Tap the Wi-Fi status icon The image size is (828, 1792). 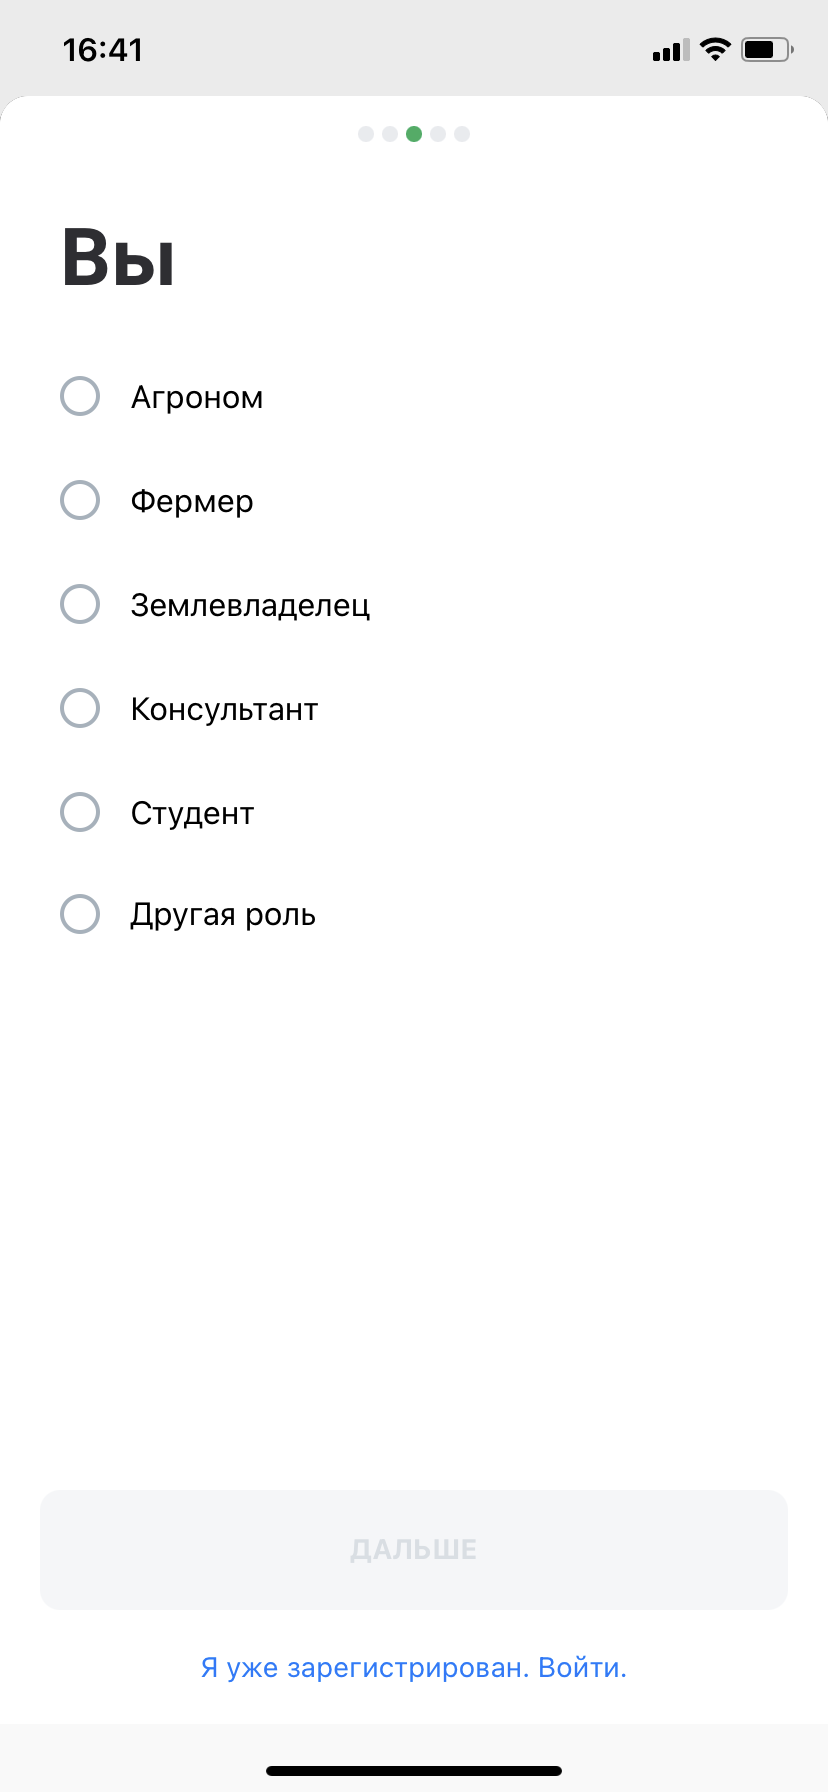coord(715,49)
